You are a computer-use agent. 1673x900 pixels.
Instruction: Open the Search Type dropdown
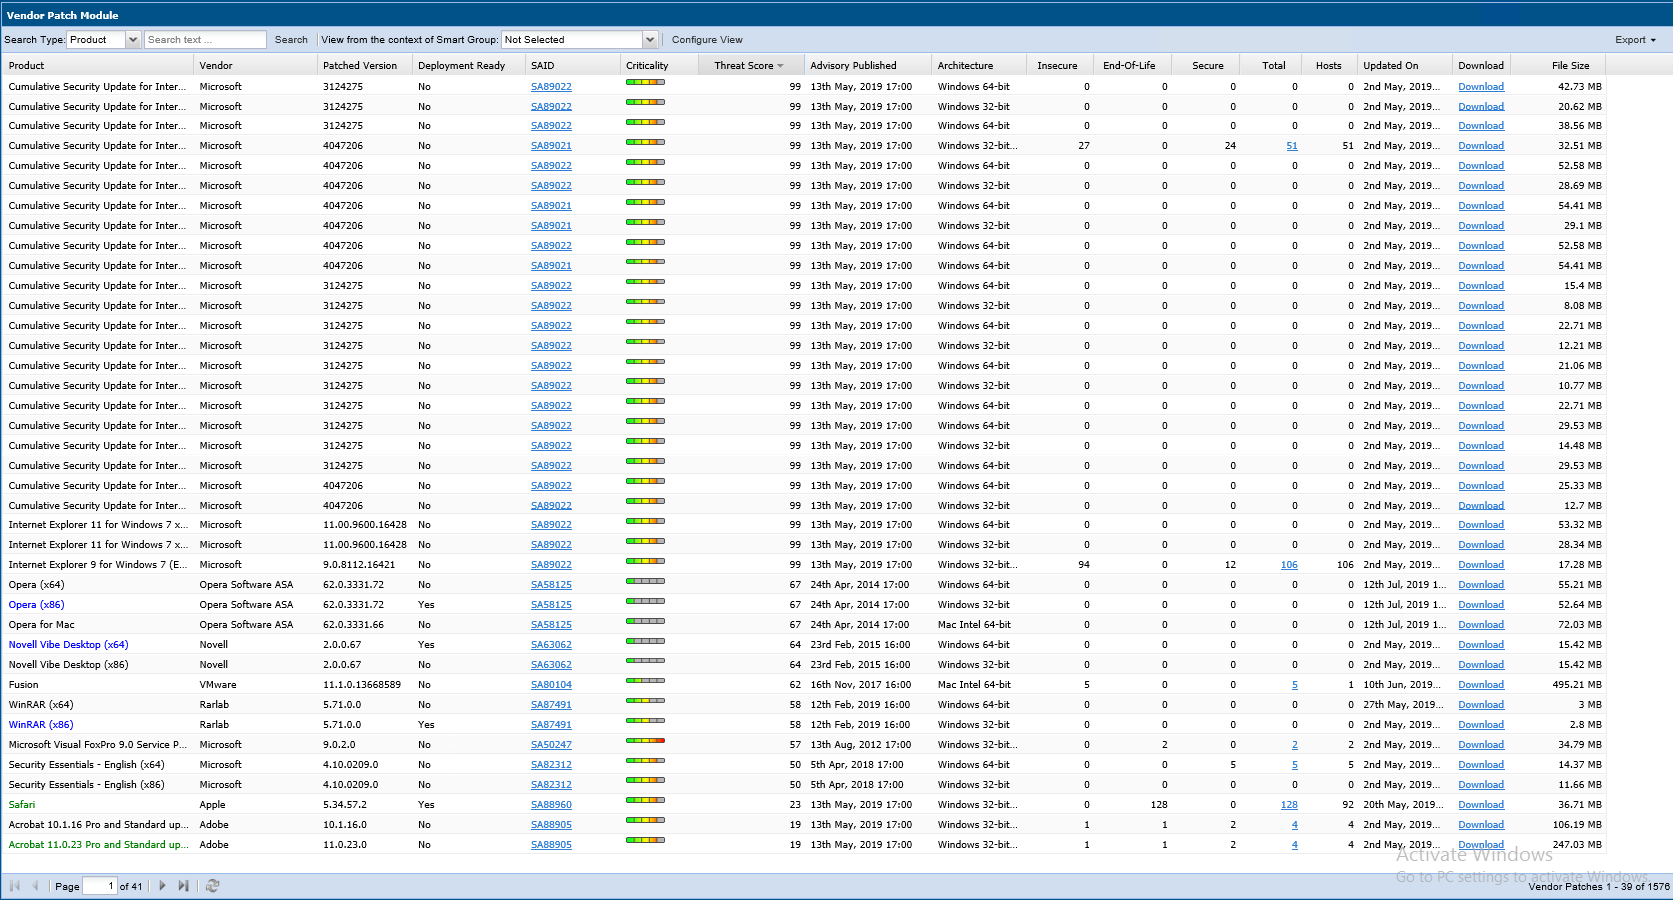point(132,40)
